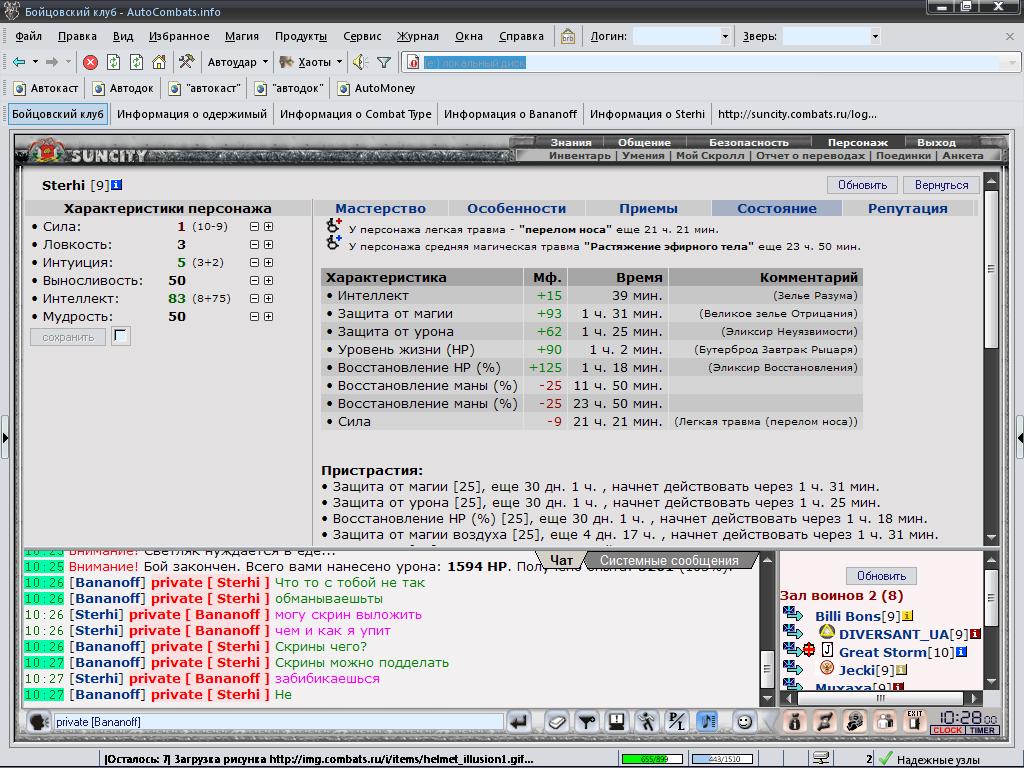Click the money bag icon in bottom bar
Screen dimensions: 1024x768
[794, 722]
